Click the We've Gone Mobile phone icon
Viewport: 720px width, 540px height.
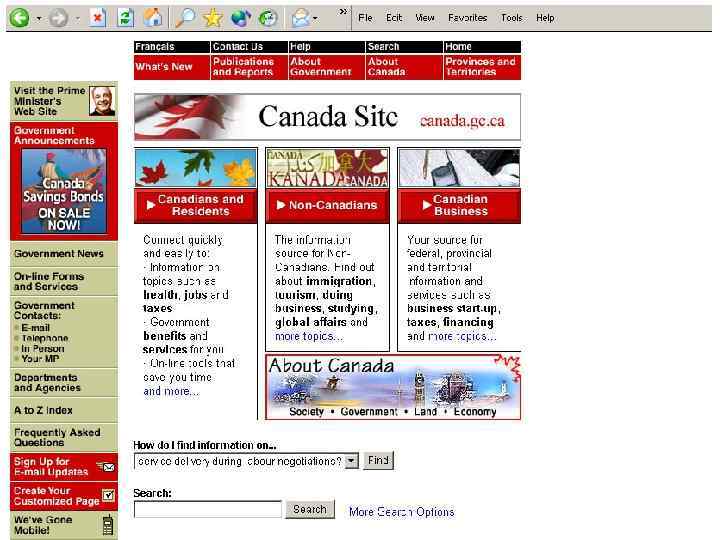tap(108, 525)
